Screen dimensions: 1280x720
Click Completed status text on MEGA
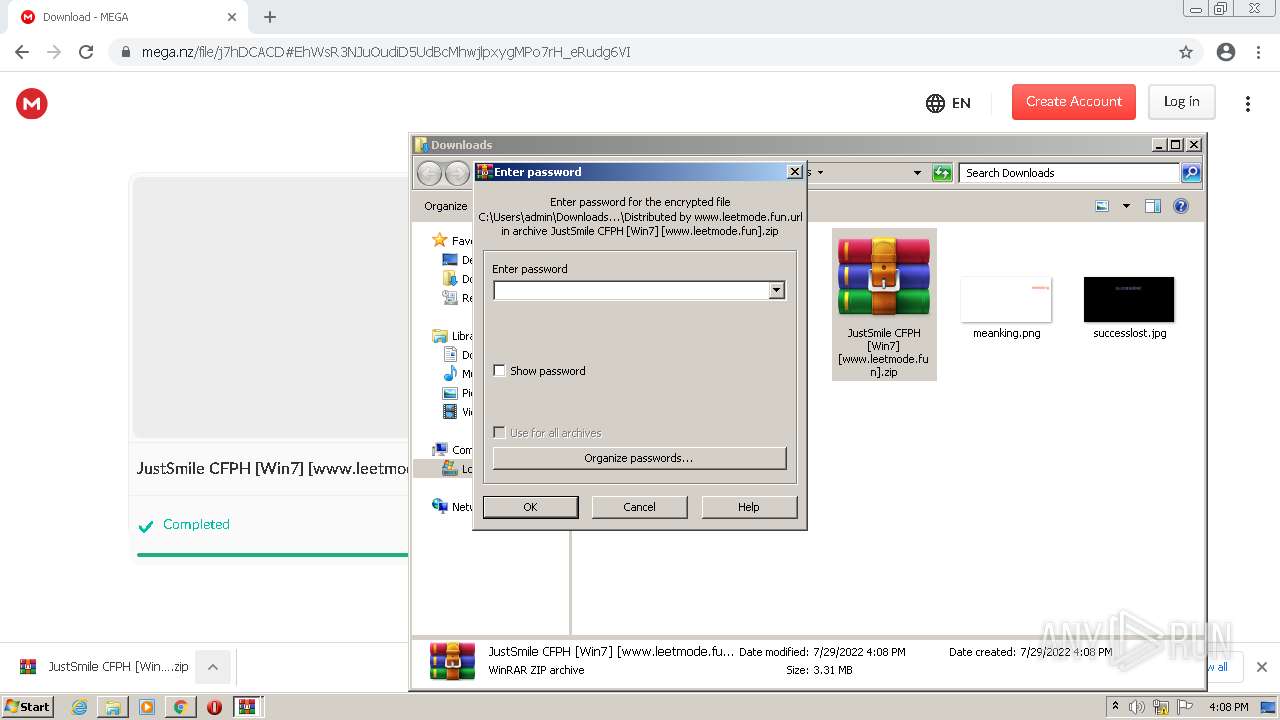(196, 524)
